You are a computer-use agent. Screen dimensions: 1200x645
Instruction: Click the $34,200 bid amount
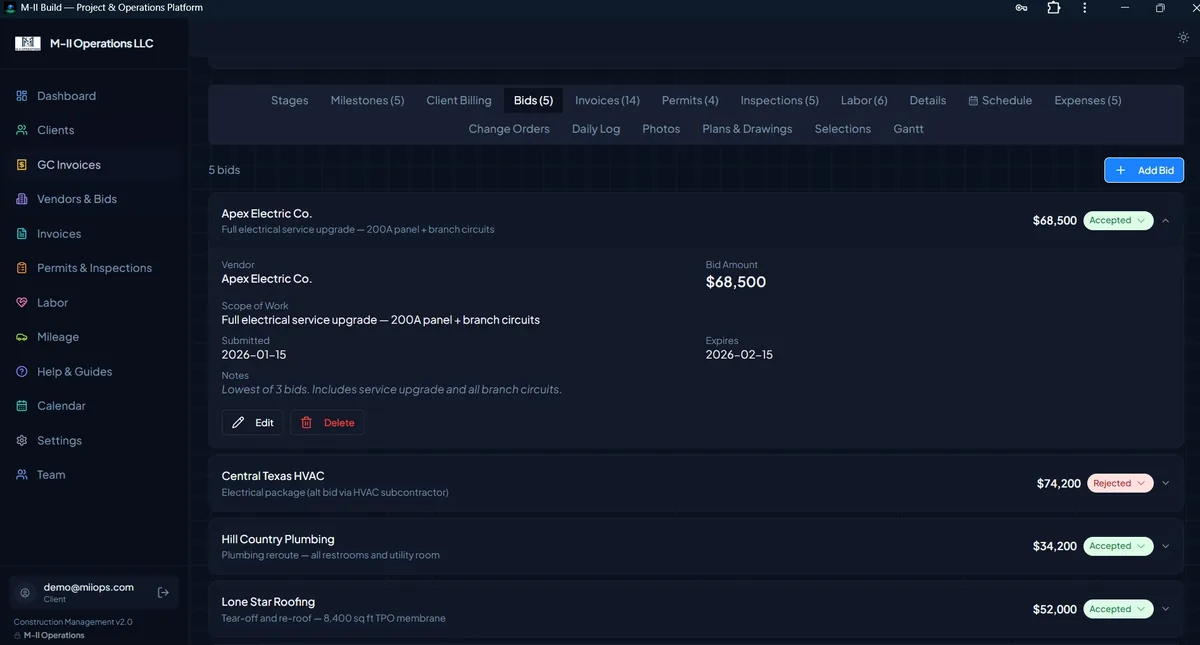pos(1055,546)
